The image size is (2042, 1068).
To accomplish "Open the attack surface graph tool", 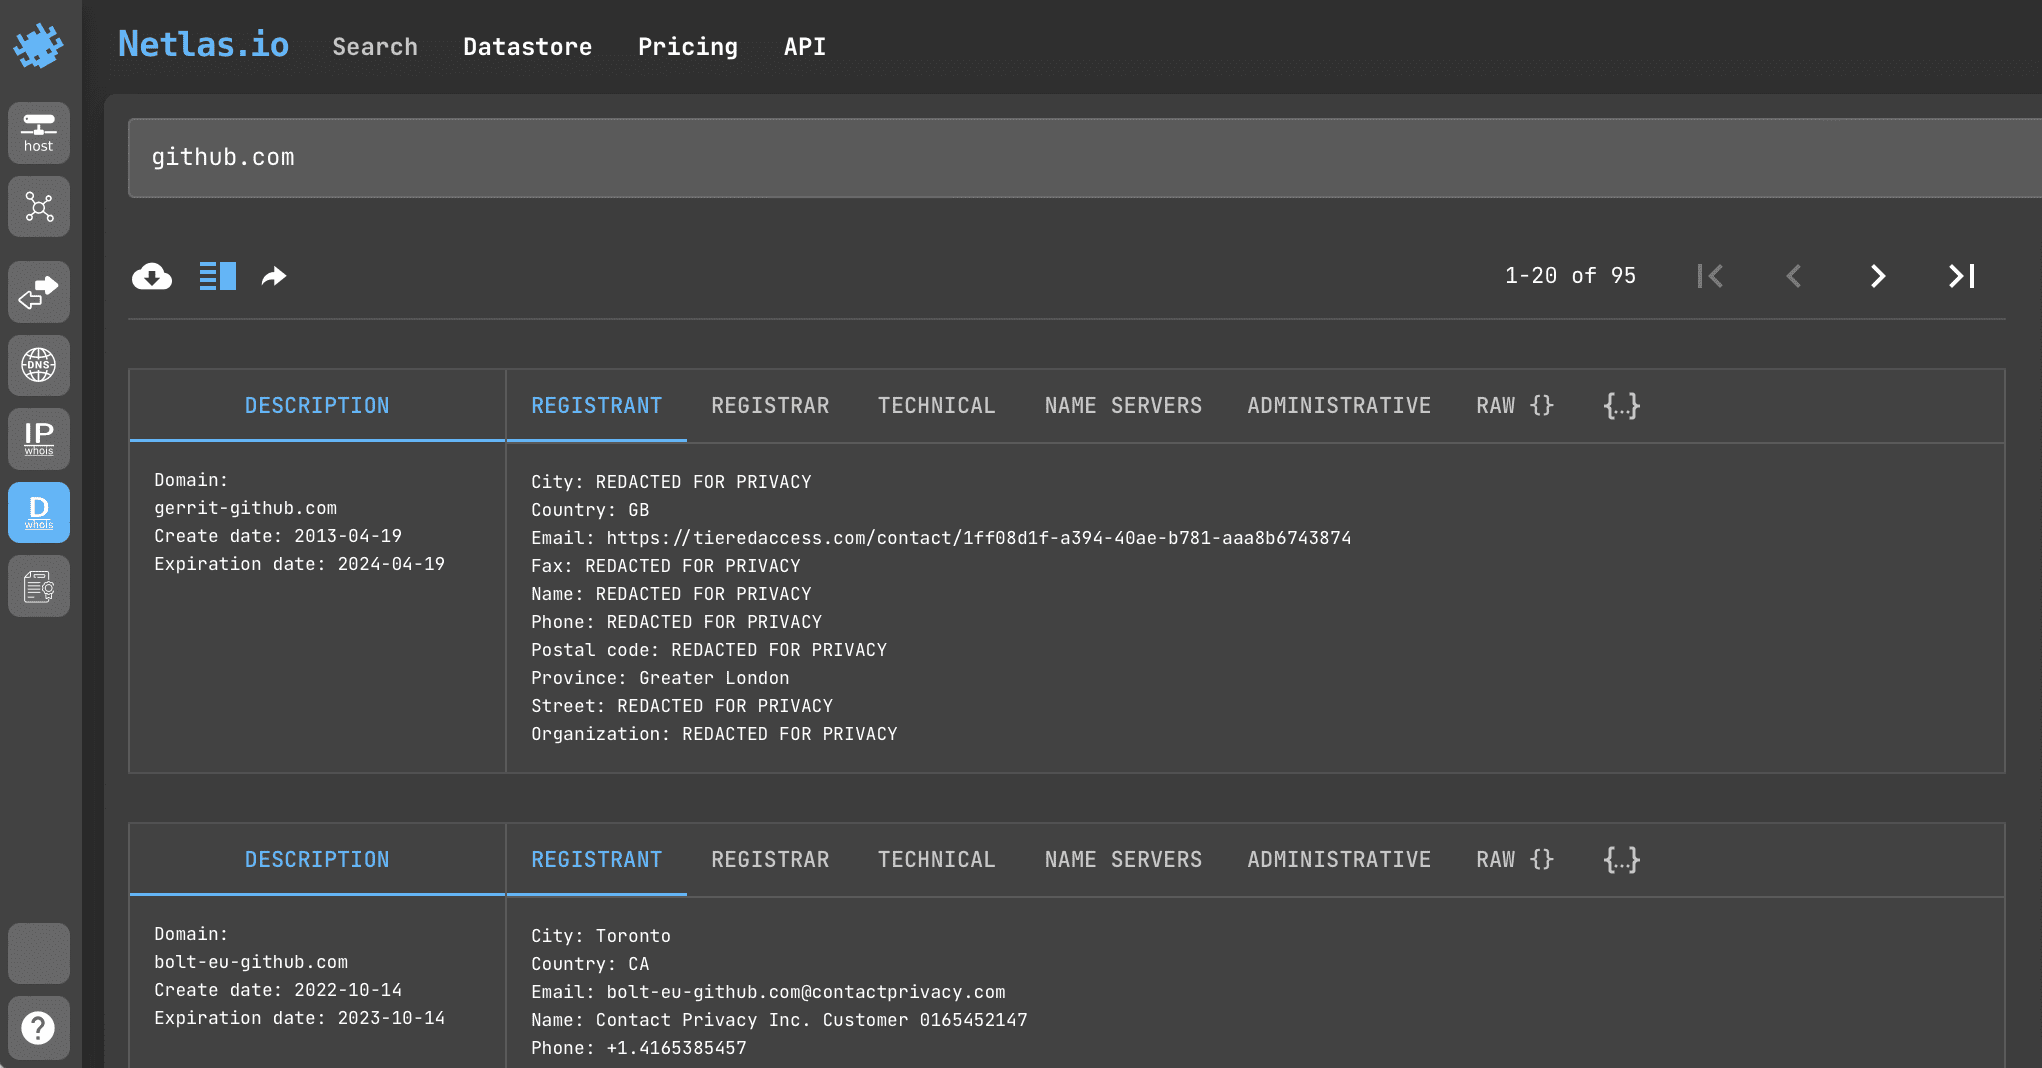I will tap(39, 207).
